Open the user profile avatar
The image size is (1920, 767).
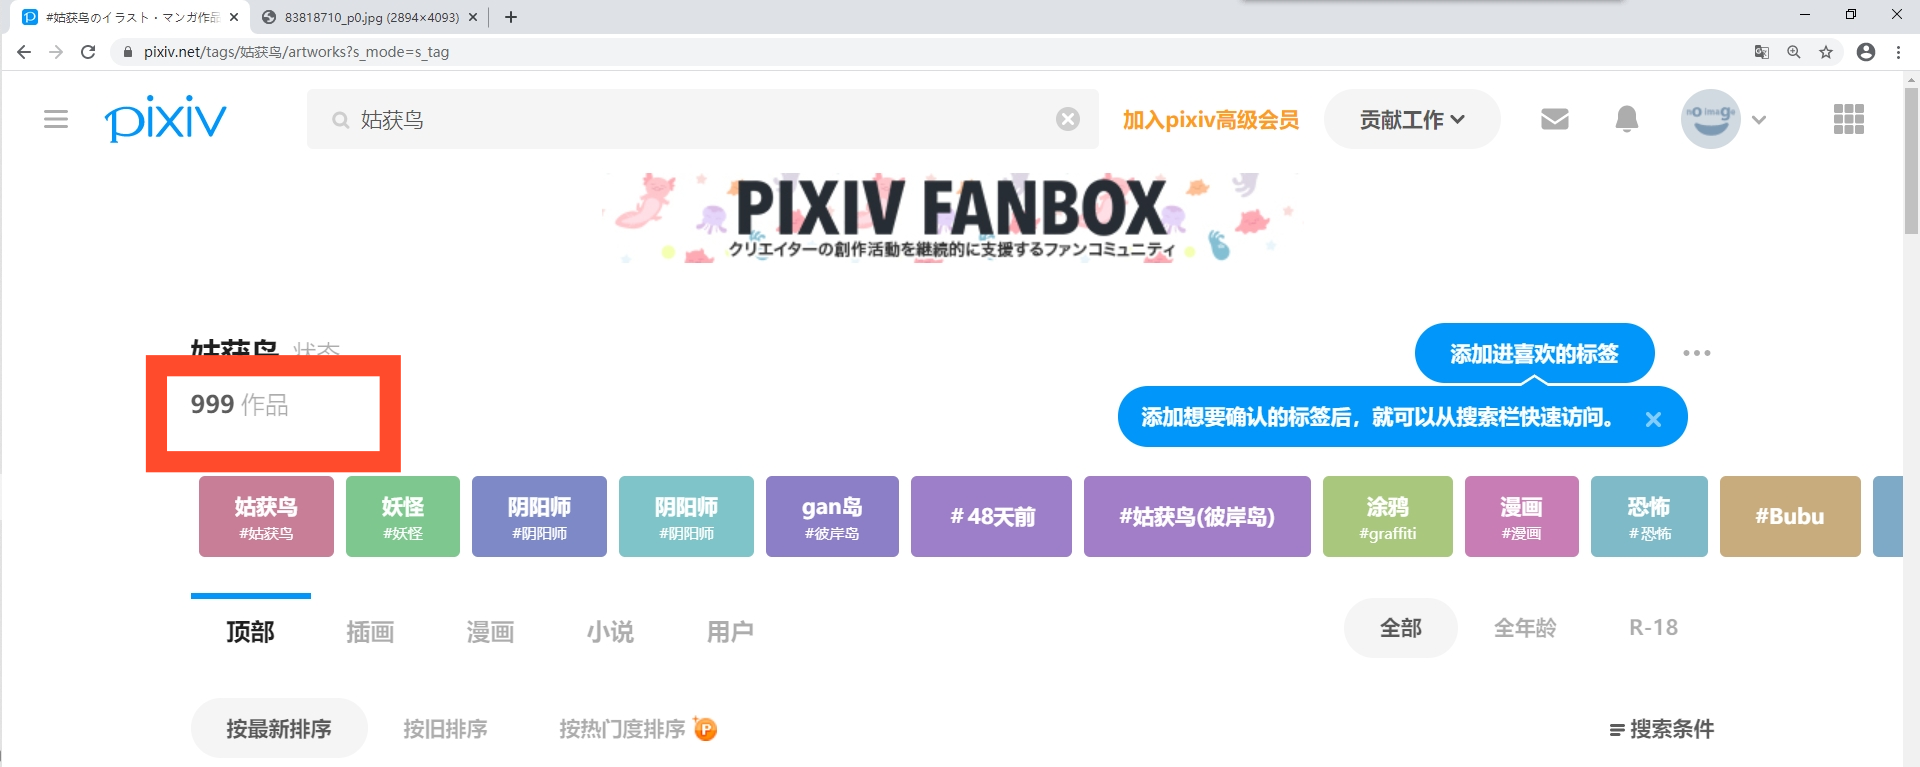[x=1710, y=119]
